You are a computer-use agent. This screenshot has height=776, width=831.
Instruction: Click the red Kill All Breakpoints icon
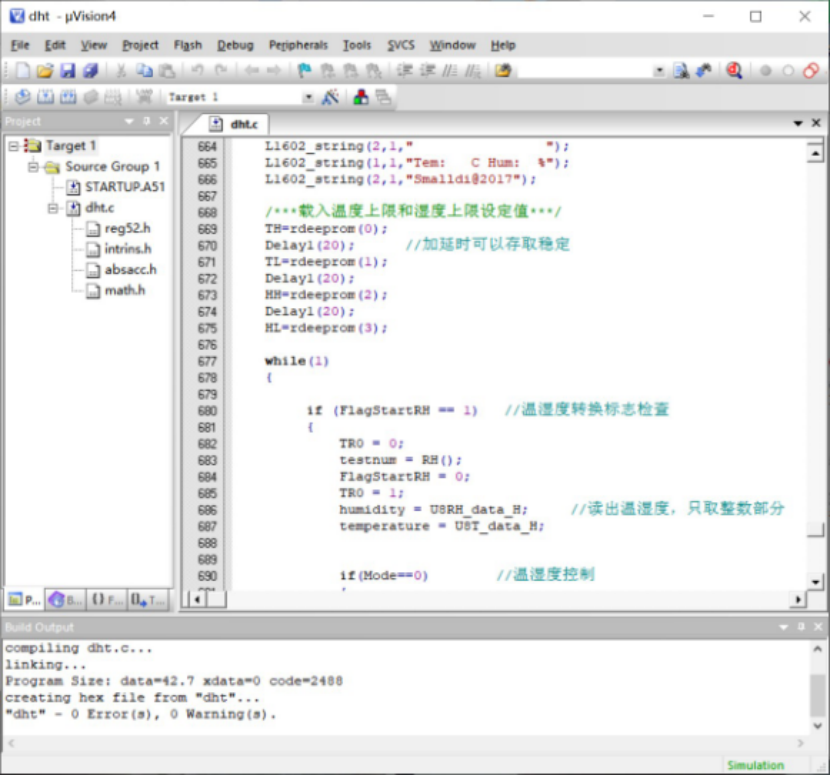(x=811, y=70)
